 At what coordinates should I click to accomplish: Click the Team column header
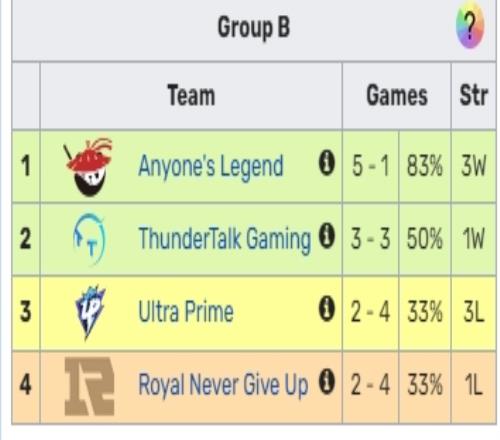coord(191,96)
